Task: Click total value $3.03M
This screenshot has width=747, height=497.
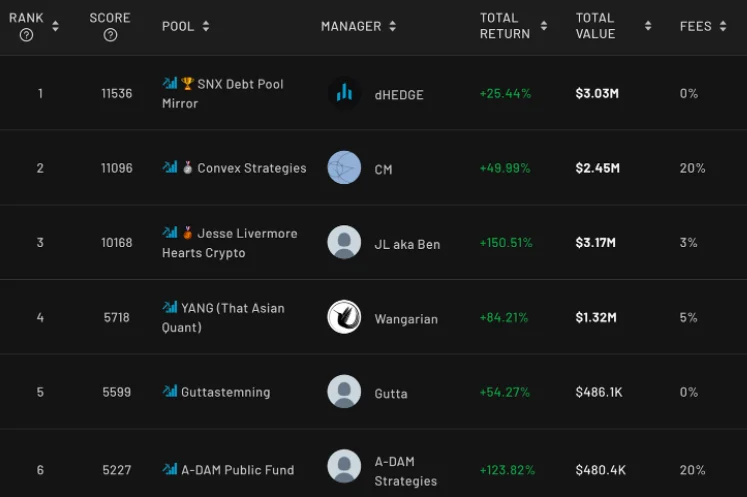Action: (597, 93)
